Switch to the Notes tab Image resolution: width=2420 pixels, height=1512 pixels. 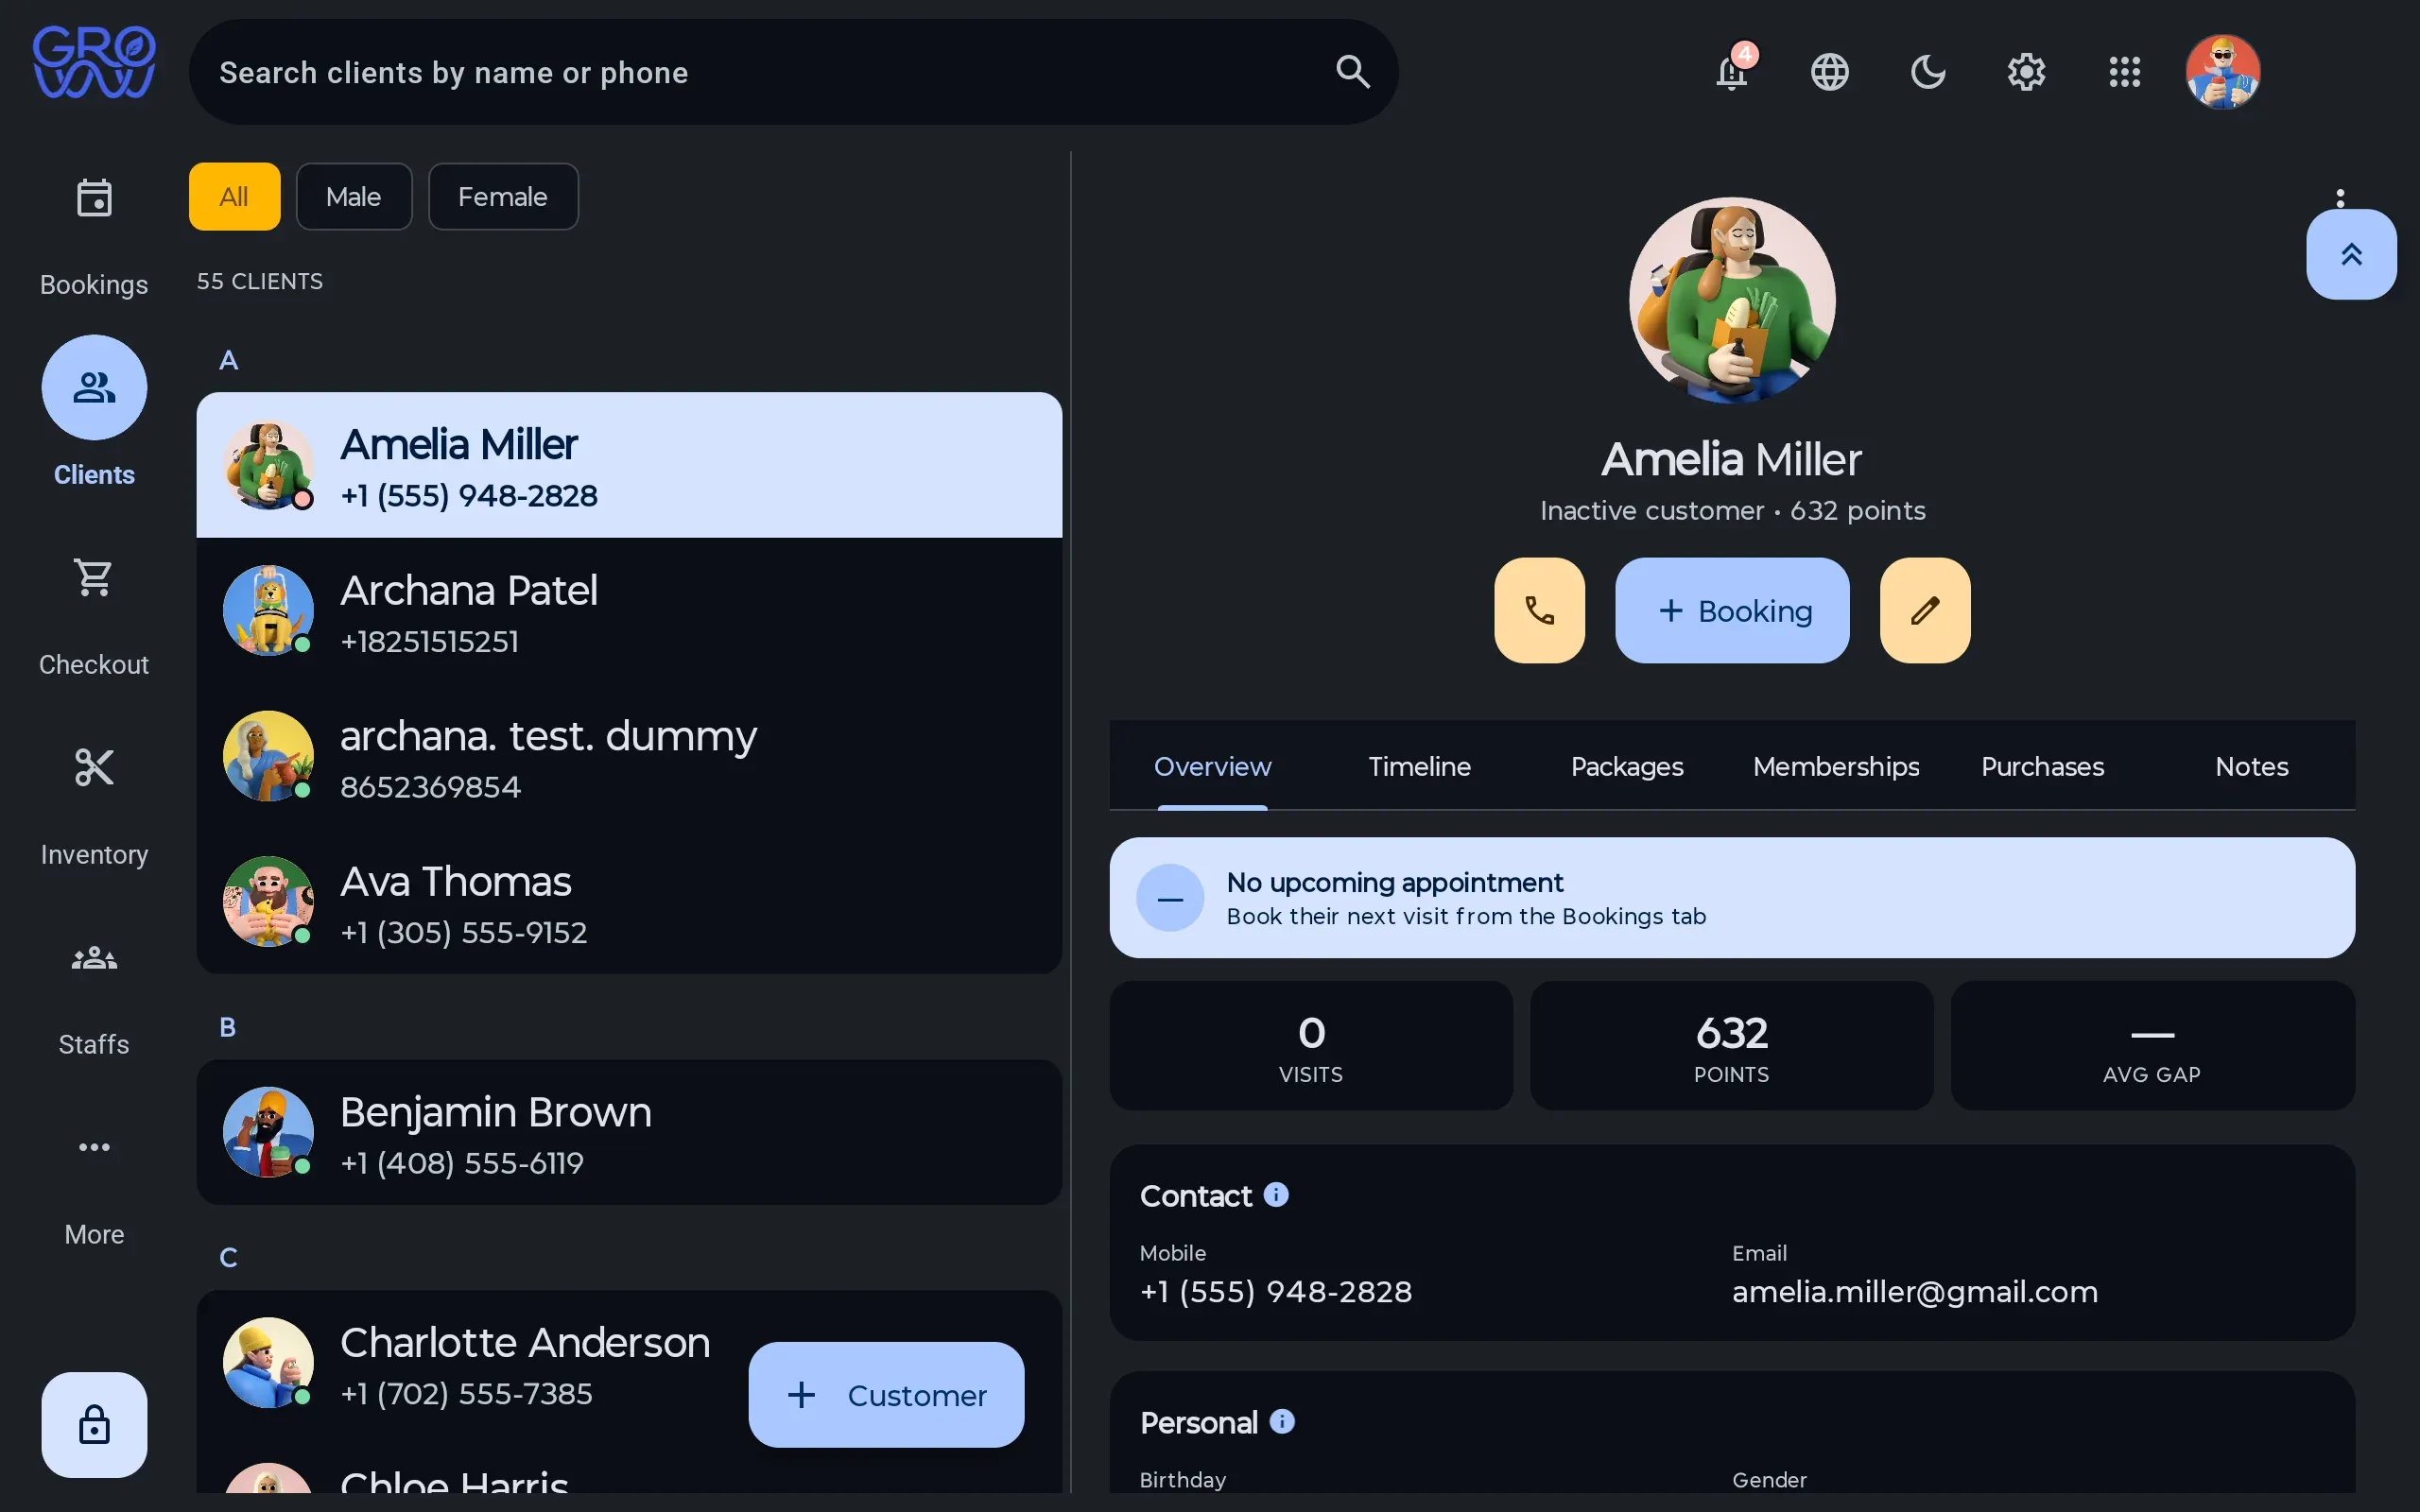tap(2251, 766)
